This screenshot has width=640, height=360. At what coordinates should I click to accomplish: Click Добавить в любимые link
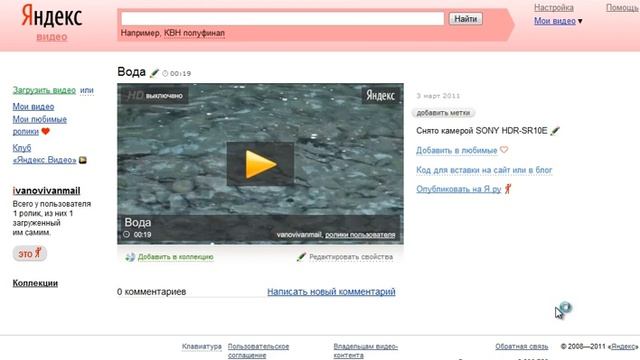coord(457,150)
